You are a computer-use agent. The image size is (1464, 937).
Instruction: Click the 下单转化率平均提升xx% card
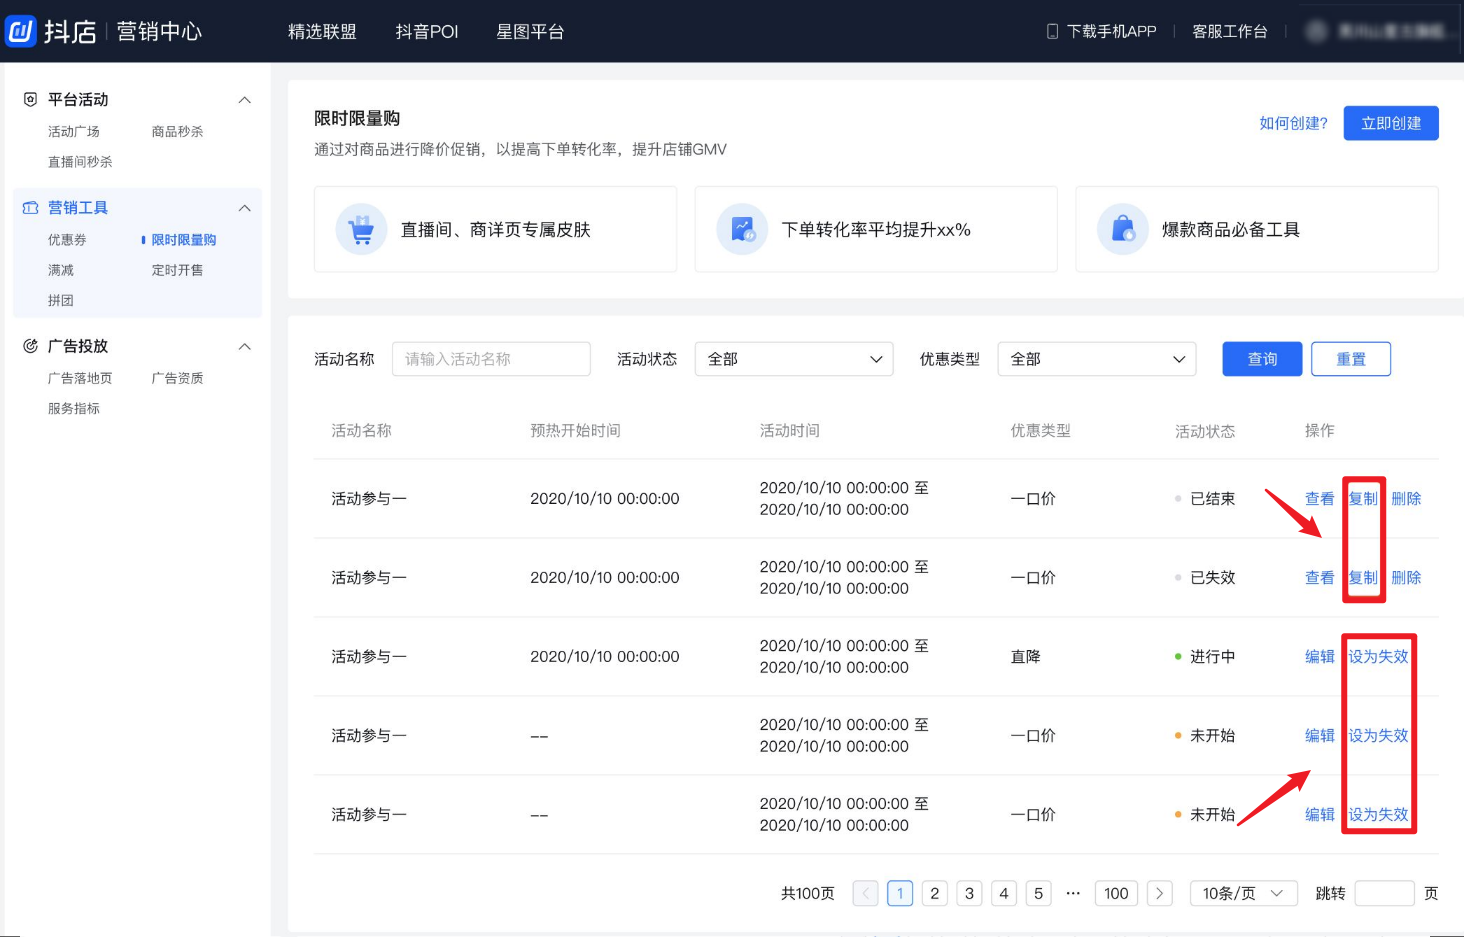coord(876,229)
